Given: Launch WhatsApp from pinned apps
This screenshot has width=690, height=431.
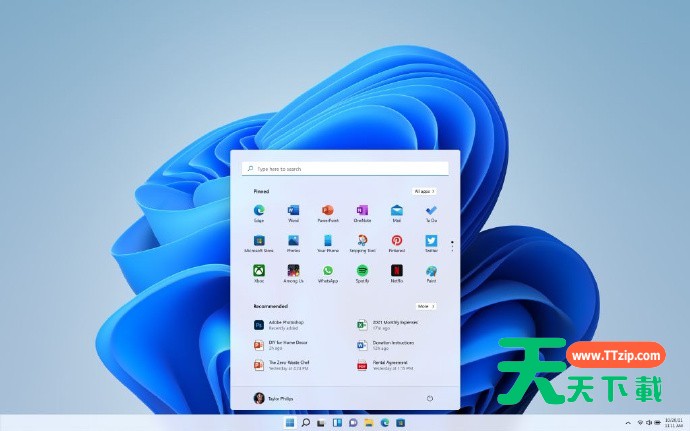Looking at the screenshot, I should 328,273.
